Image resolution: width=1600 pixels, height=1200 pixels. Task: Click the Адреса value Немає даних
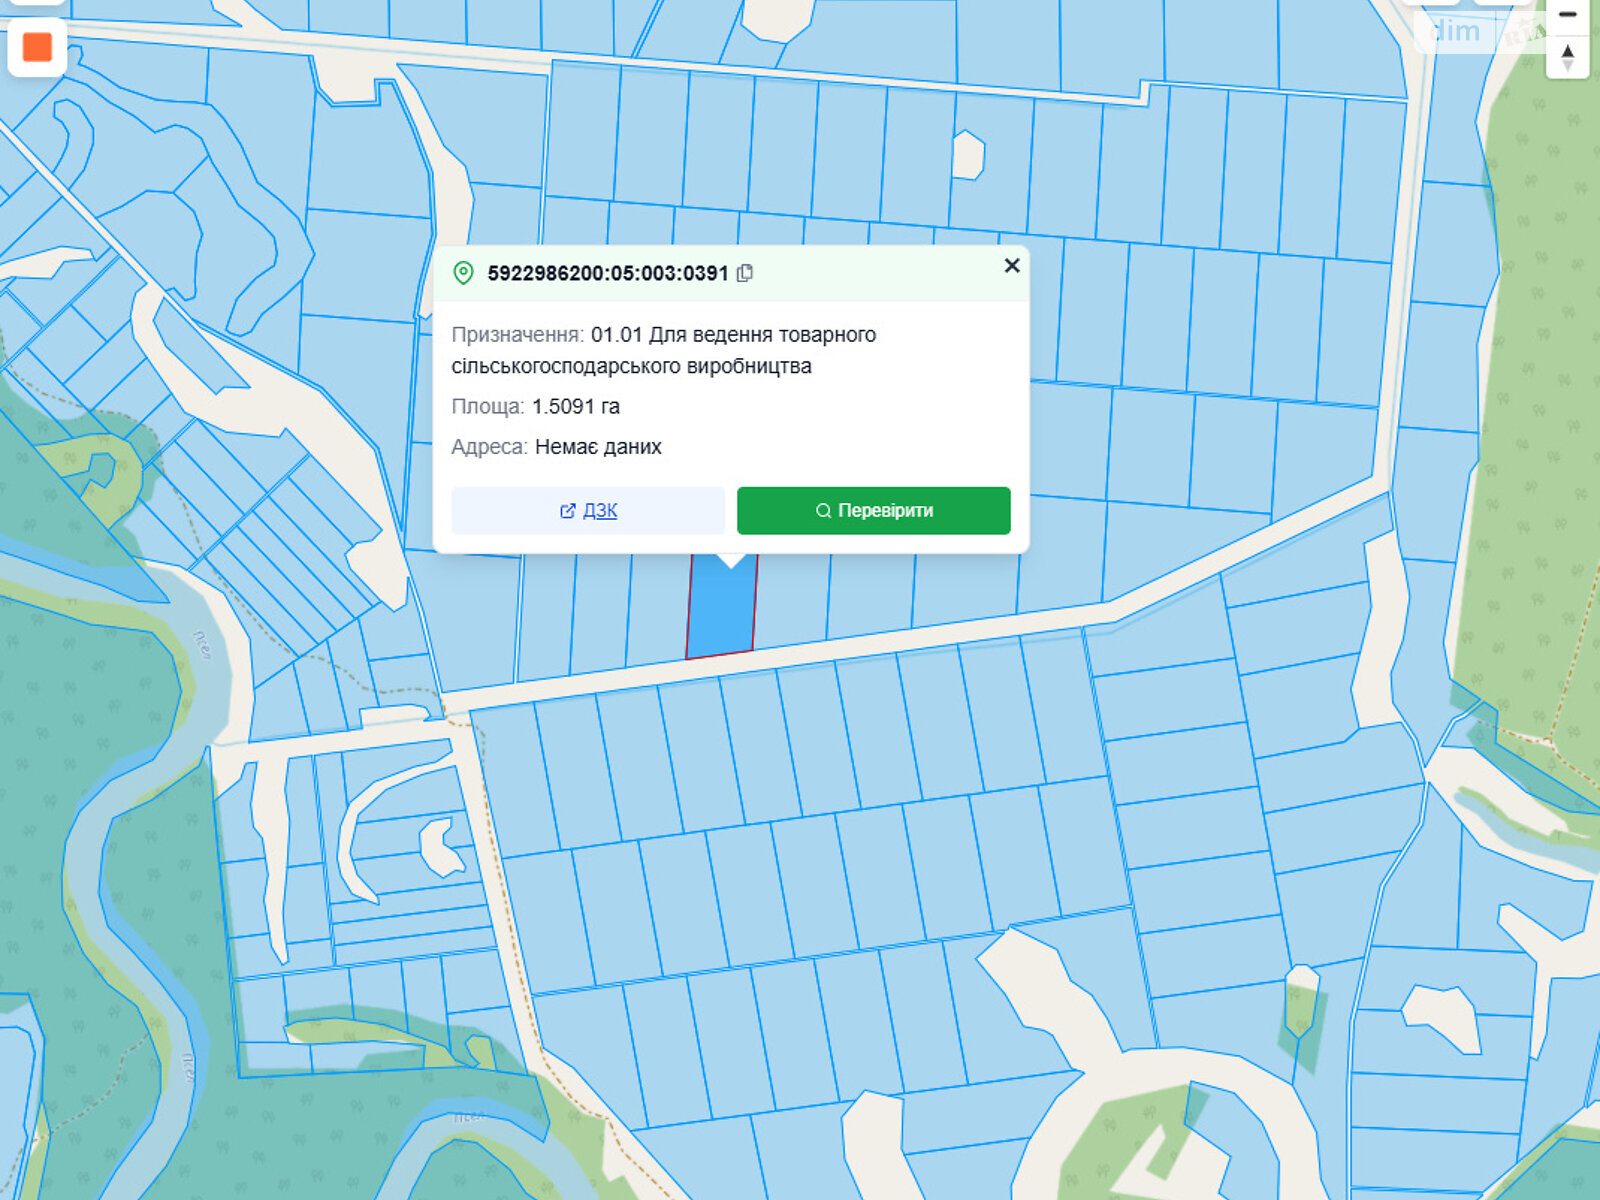tap(598, 447)
